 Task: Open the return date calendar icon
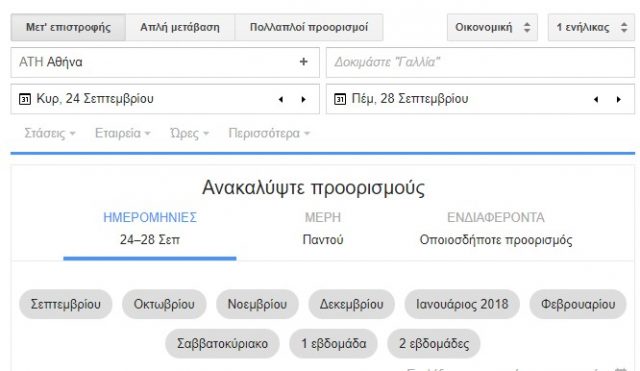pos(340,99)
